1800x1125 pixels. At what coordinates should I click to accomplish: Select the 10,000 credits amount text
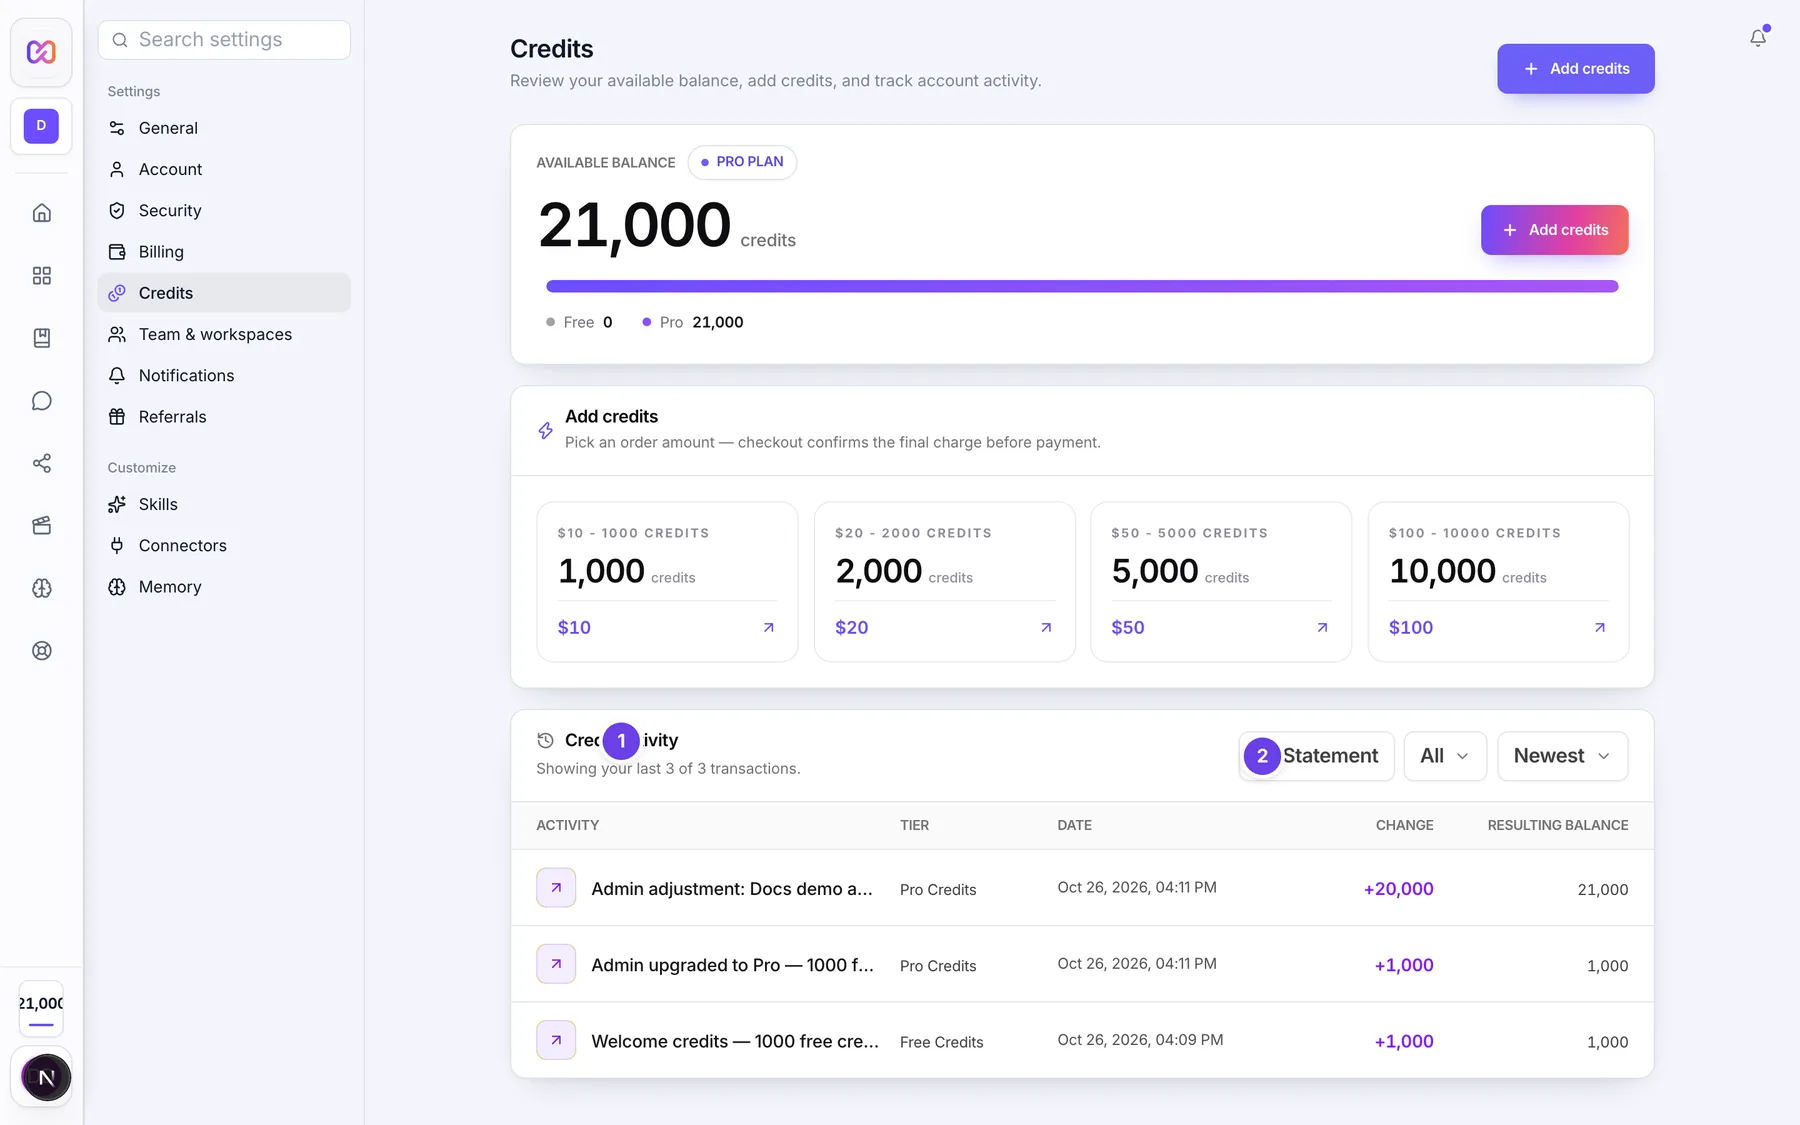[1442, 571]
